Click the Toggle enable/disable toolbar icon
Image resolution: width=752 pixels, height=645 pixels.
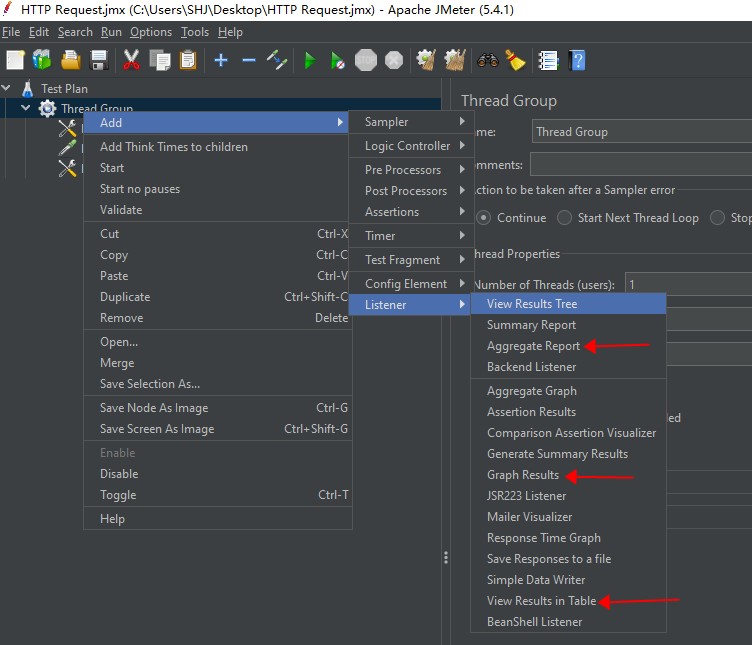(x=277, y=60)
